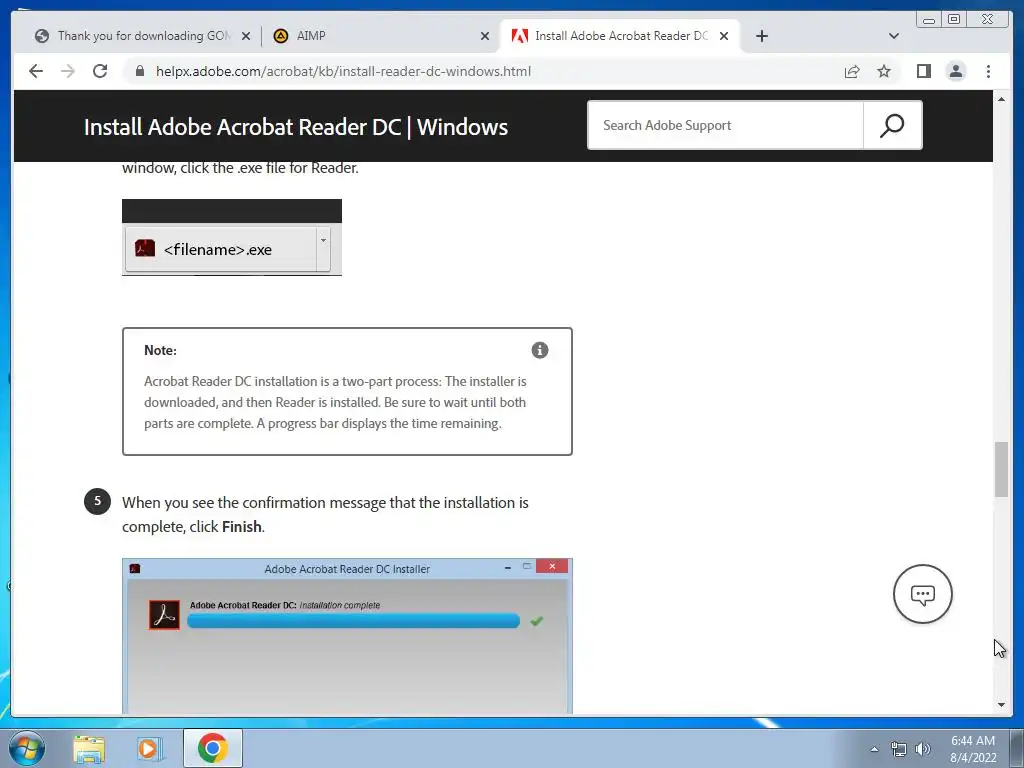The height and width of the screenshot is (768, 1024).
Task: Click the magnifier search button
Action: point(892,125)
